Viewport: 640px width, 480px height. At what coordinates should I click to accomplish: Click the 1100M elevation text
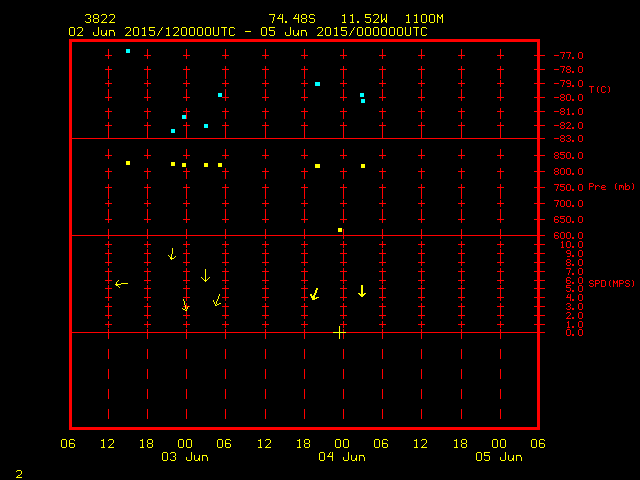[x=424, y=19]
